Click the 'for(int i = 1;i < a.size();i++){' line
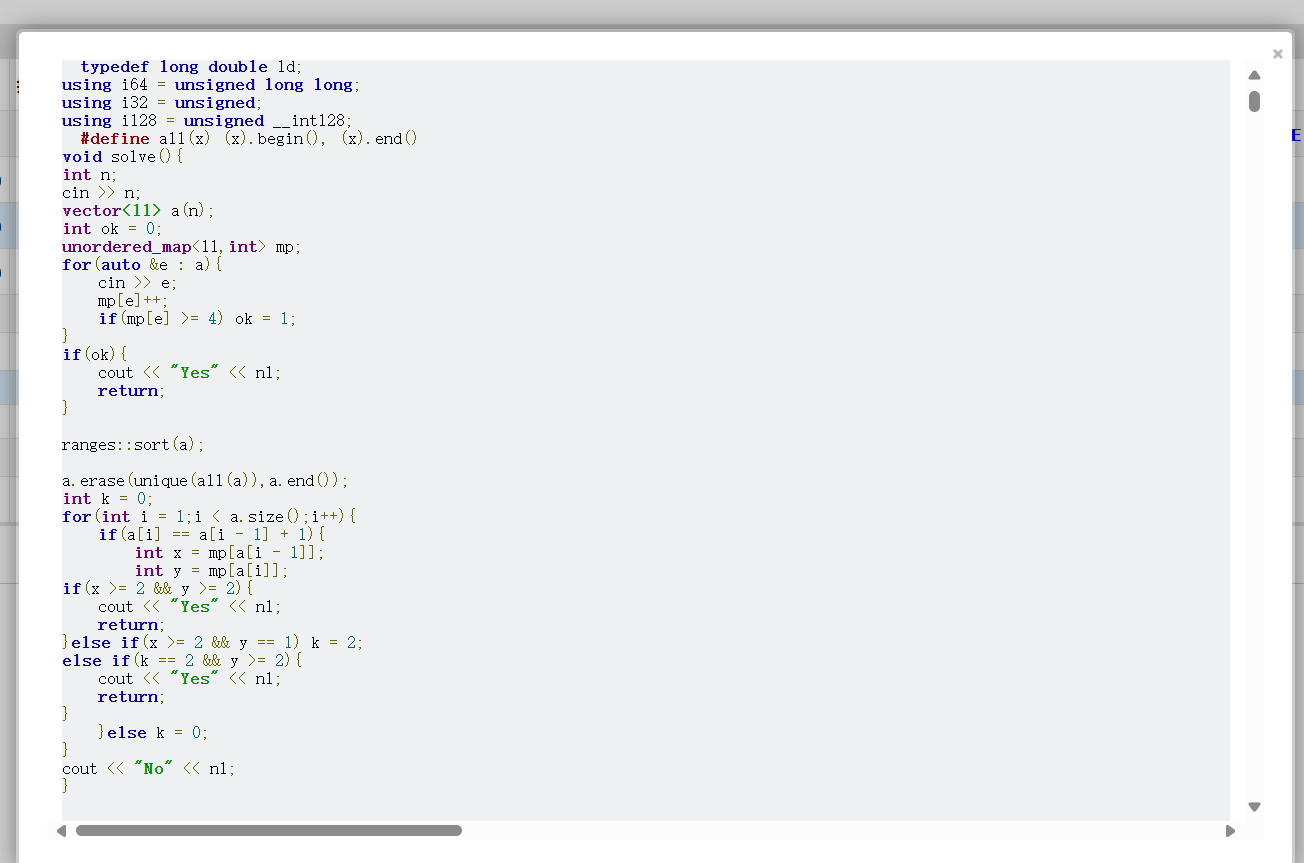The height and width of the screenshot is (863, 1304). tap(209, 517)
